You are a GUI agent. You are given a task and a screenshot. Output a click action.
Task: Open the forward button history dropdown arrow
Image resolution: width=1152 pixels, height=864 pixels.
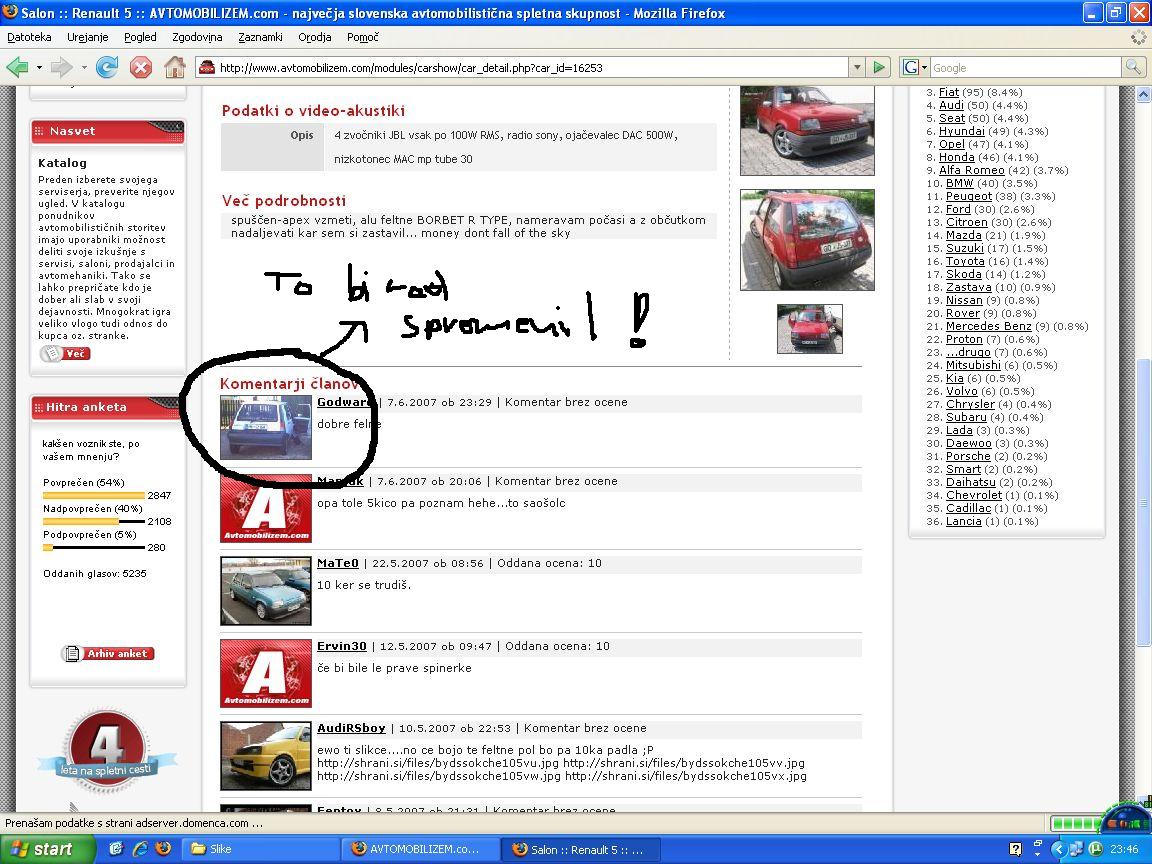[84, 68]
